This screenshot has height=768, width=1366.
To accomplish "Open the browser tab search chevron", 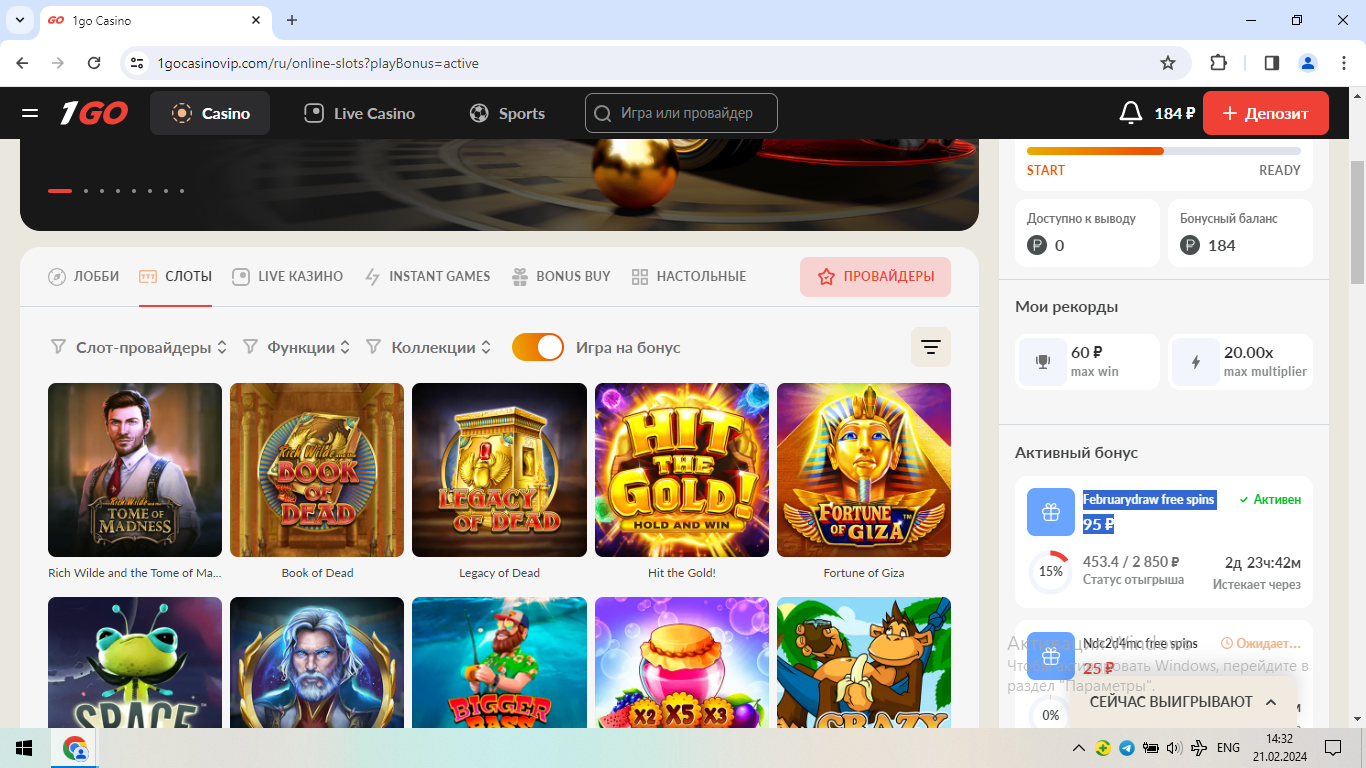I will [20, 20].
